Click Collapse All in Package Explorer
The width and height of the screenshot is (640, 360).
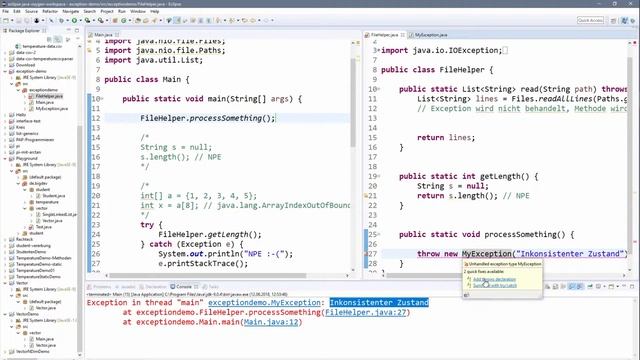[49, 39]
